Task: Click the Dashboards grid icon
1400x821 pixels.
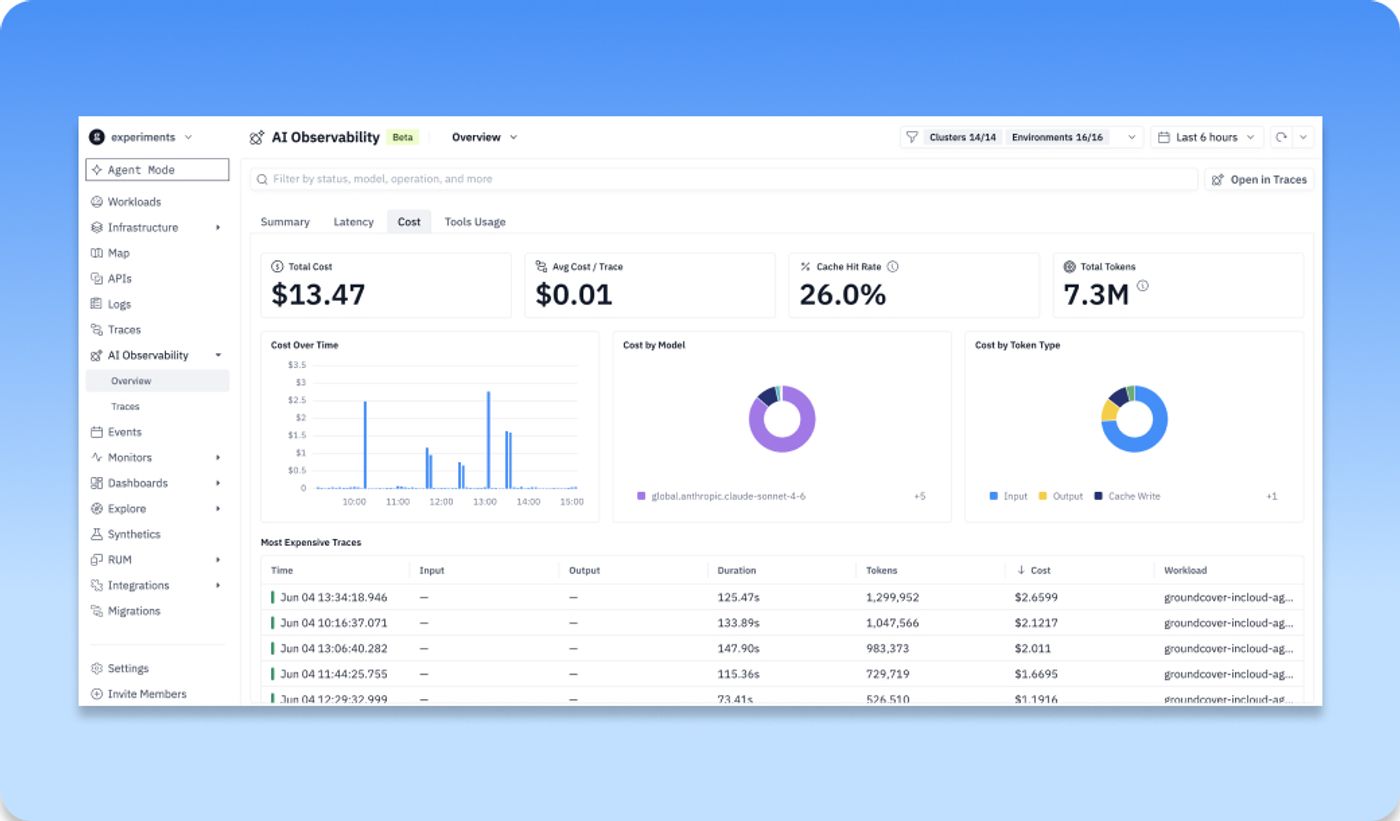Action: click(97, 483)
